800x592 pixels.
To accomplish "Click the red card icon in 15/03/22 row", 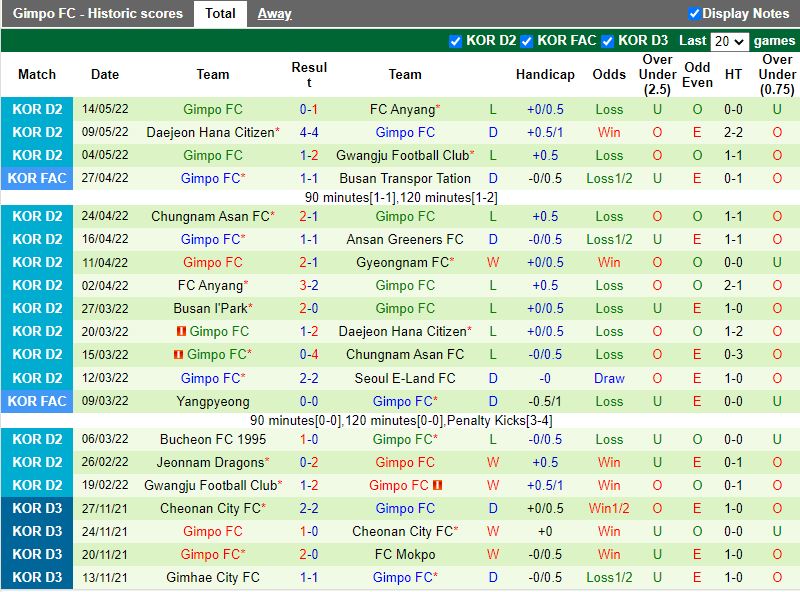I will click(178, 355).
